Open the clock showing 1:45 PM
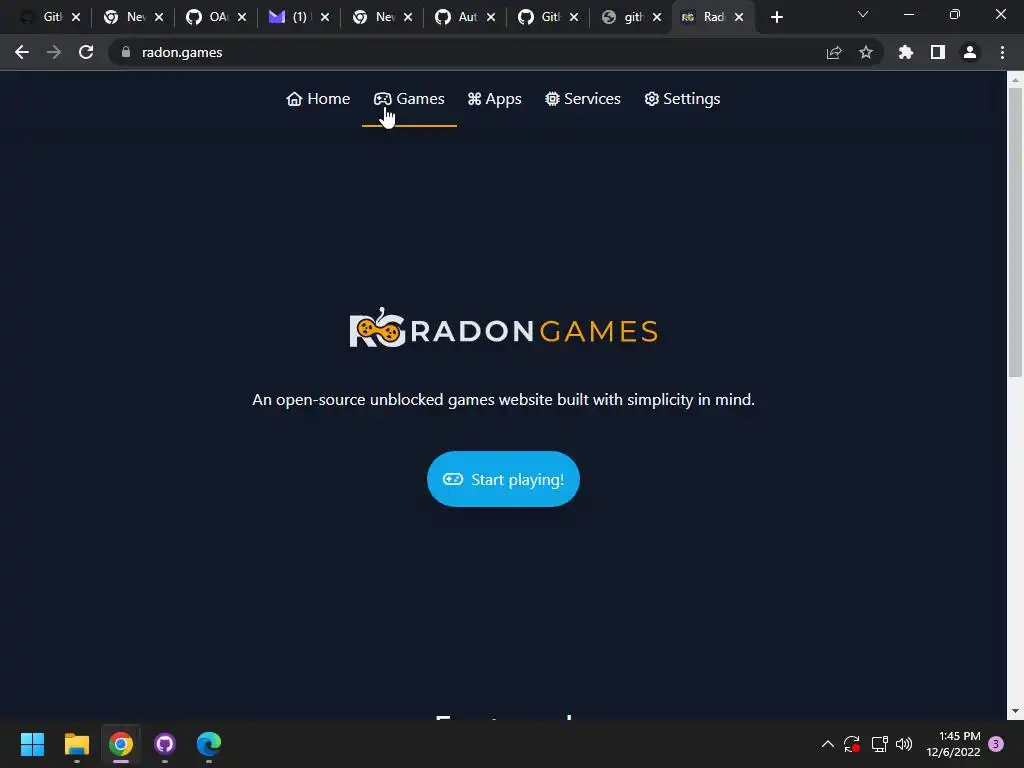Viewport: 1024px width, 768px height. pos(953,744)
